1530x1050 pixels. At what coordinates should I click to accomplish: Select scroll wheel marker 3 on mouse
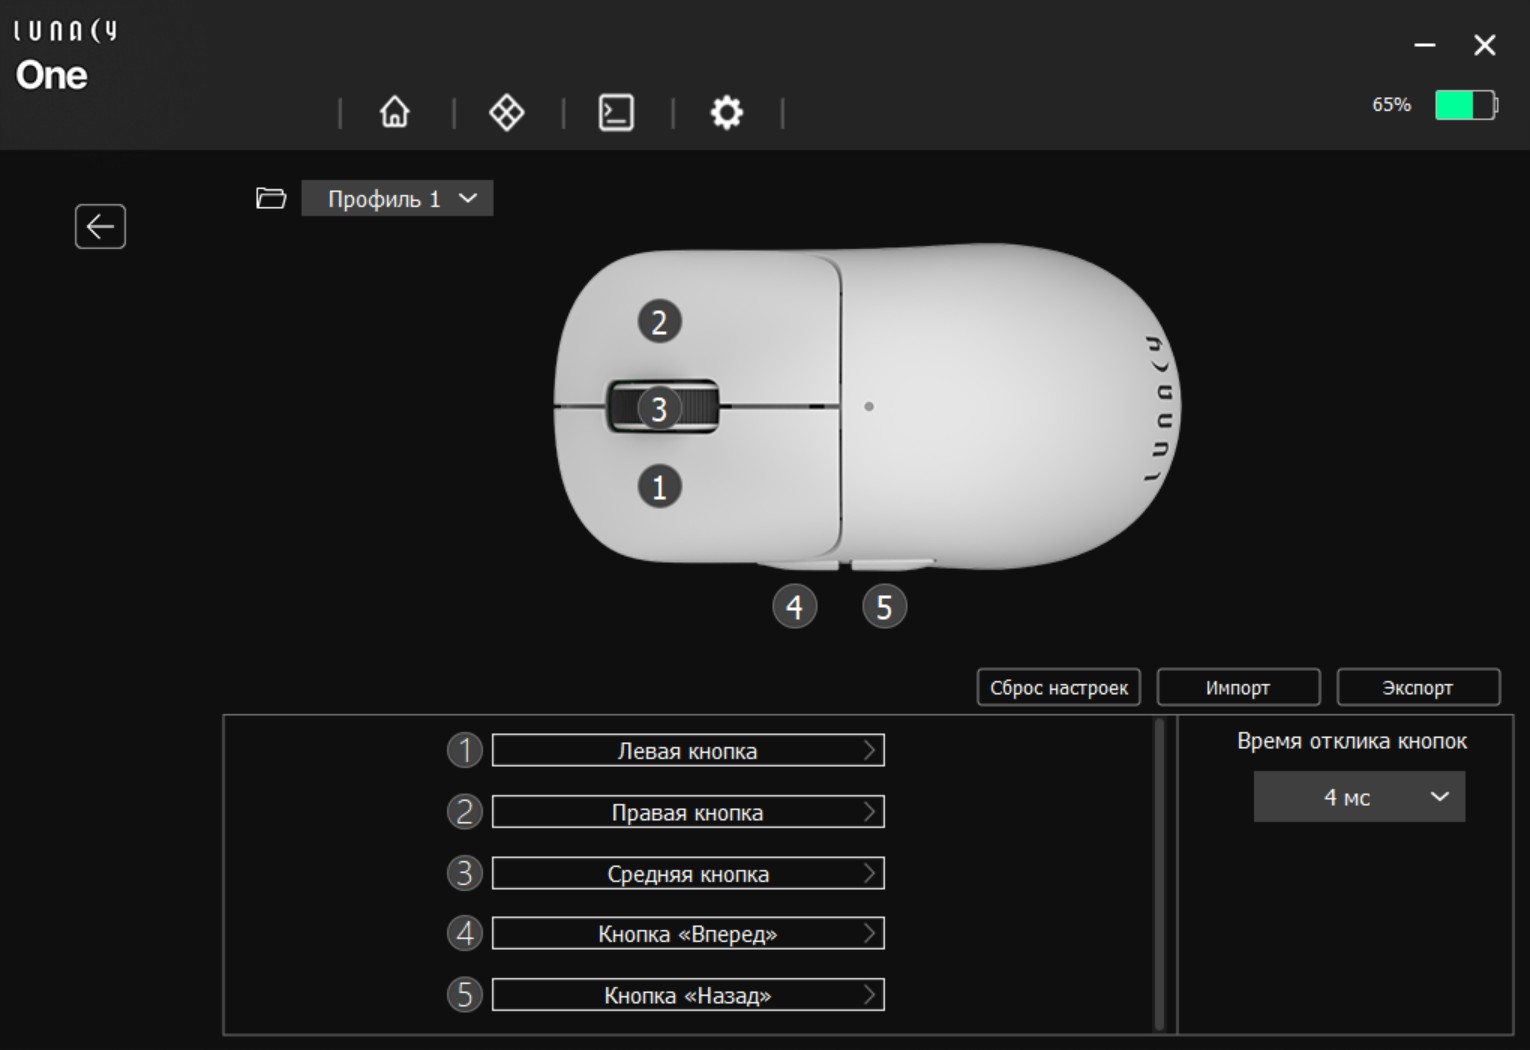tap(659, 409)
